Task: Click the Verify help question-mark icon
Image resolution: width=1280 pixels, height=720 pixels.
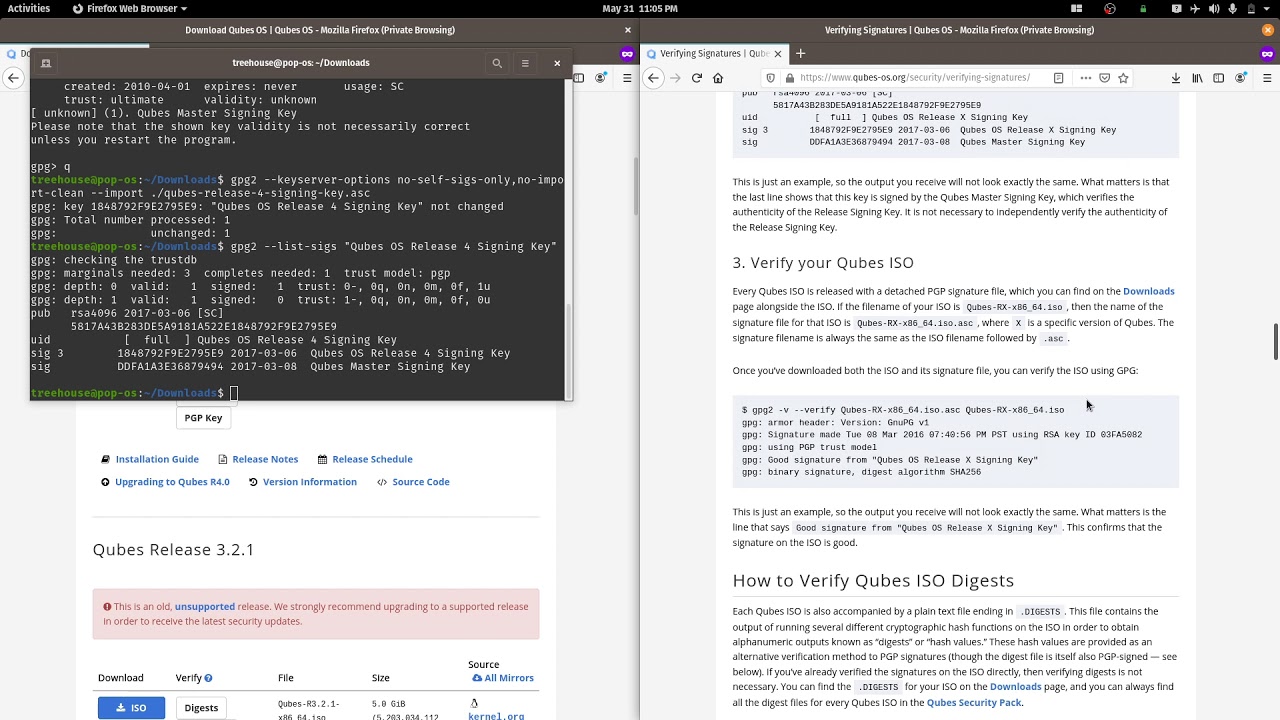Action: pyautogui.click(x=208, y=678)
